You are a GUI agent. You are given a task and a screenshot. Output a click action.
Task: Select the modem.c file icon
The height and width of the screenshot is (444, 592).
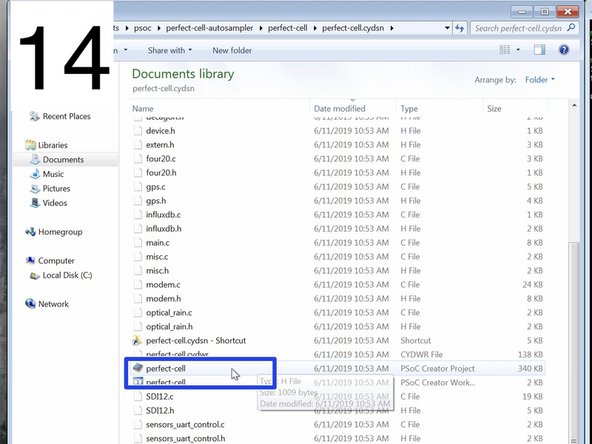click(x=138, y=285)
